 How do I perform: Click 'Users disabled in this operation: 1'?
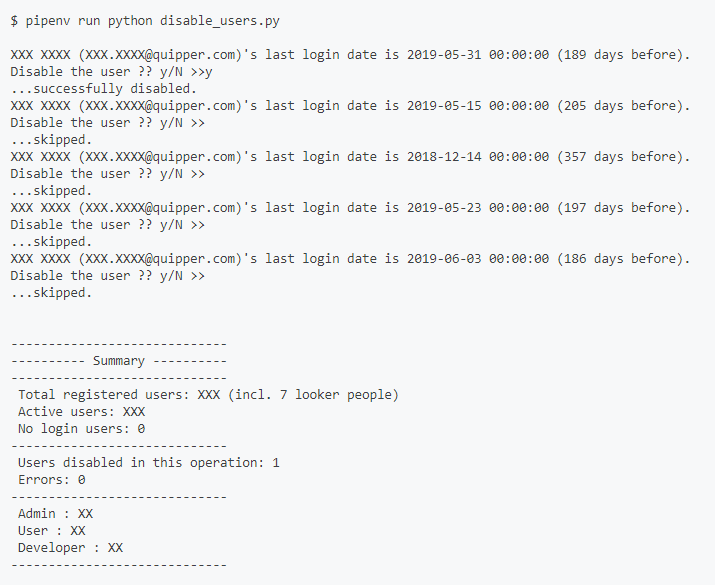tap(148, 463)
